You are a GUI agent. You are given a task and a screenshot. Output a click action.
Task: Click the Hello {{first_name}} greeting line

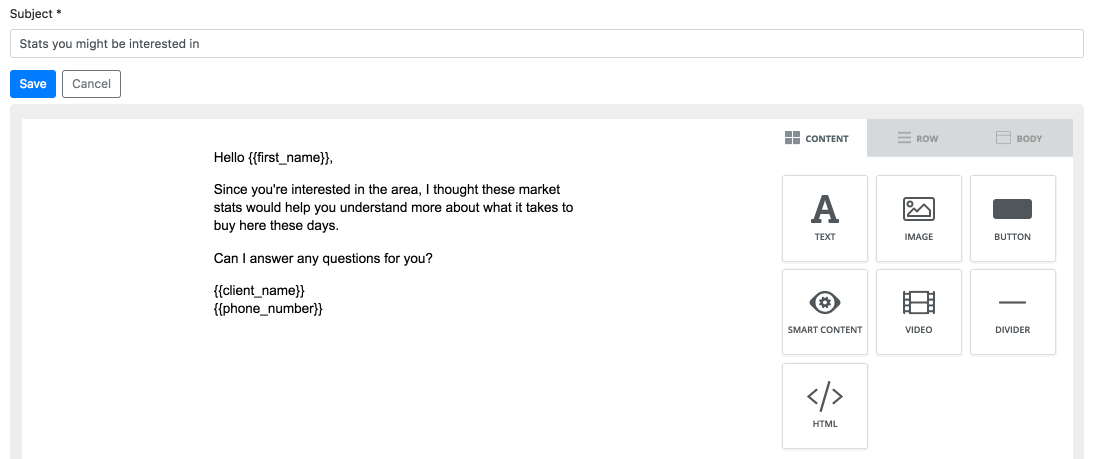[273, 158]
